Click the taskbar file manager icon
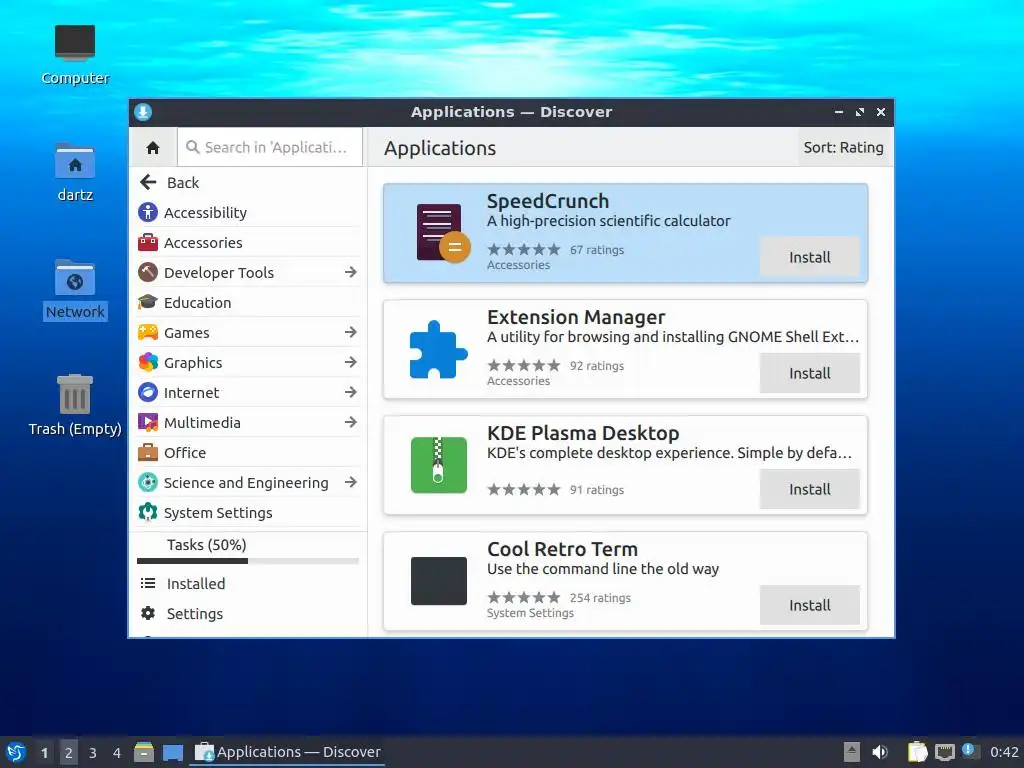Image resolution: width=1024 pixels, height=768 pixels. pyautogui.click(x=144, y=752)
